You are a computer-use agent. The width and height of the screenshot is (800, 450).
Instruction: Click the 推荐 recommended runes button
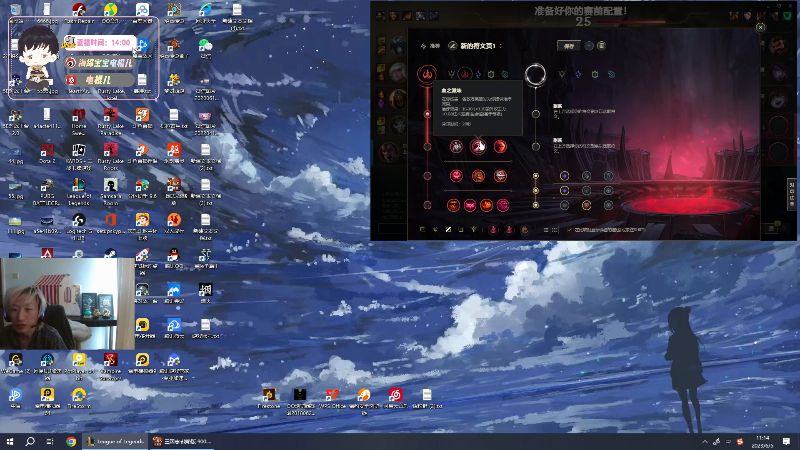(x=431, y=46)
